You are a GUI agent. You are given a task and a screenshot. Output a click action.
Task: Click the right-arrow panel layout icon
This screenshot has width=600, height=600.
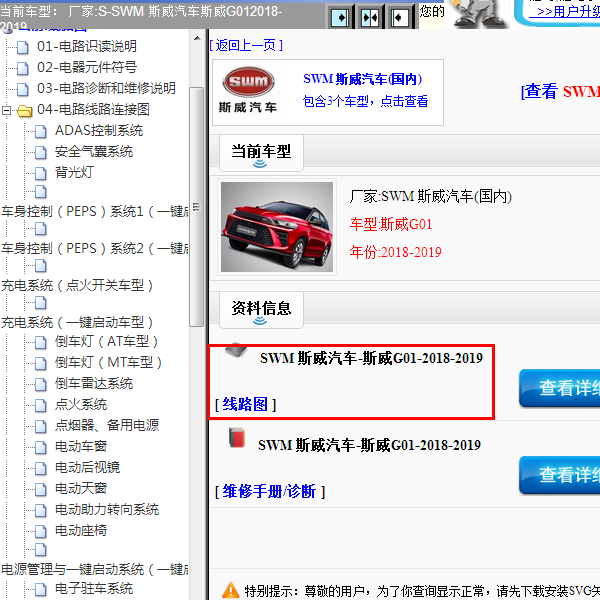pos(340,17)
